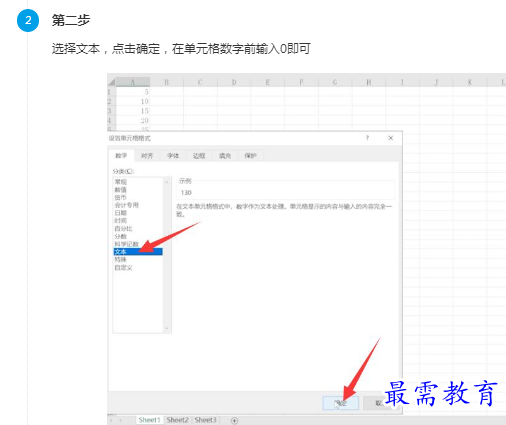Click the new sheet plus icon
This screenshot has width=506, height=425.
(234, 420)
